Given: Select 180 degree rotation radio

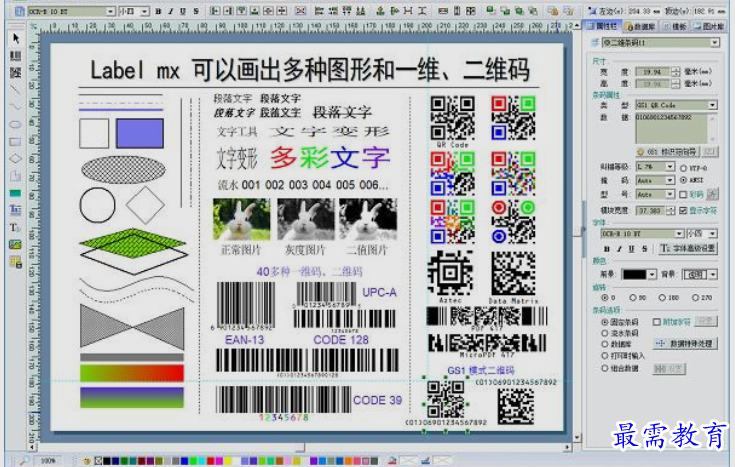Looking at the screenshot, I should (662, 297).
